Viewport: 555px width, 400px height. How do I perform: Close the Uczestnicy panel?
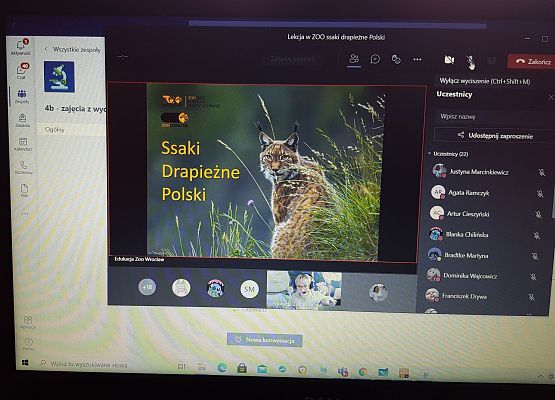tap(550, 97)
